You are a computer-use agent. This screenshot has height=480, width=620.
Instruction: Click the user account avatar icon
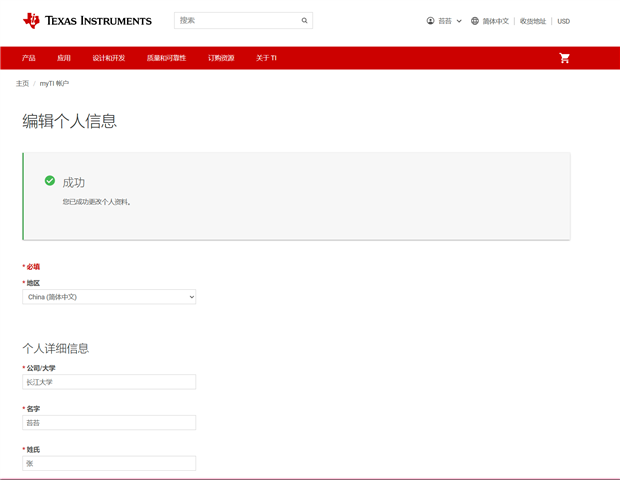430,21
